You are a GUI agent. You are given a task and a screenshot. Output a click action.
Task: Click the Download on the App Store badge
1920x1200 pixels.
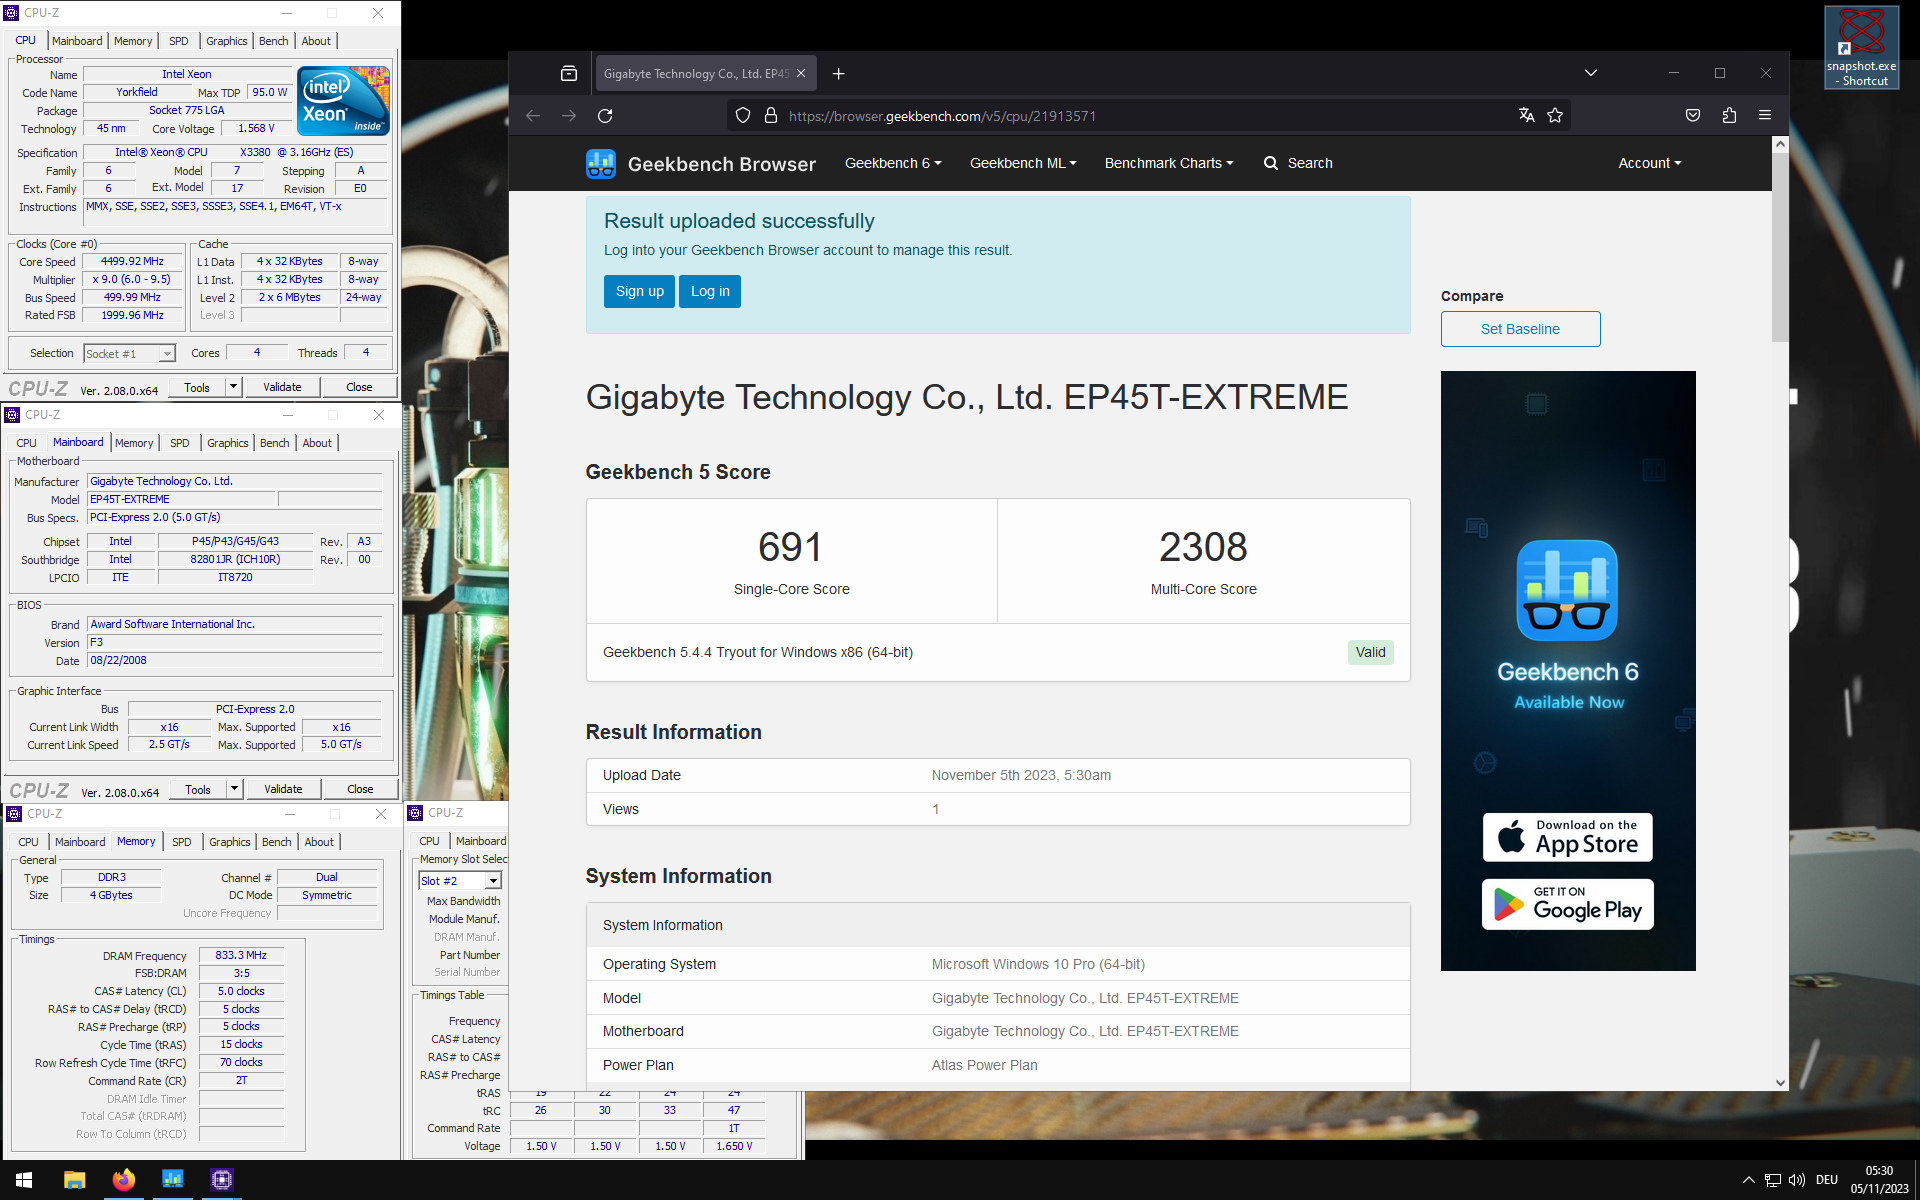pos(1567,838)
